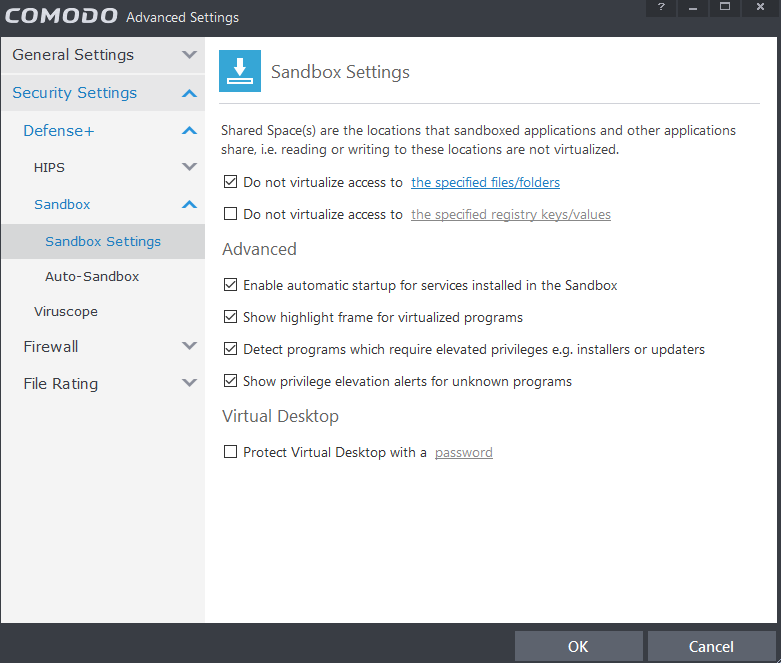Uncheck do not virtualize files/folders checkbox

231,183
